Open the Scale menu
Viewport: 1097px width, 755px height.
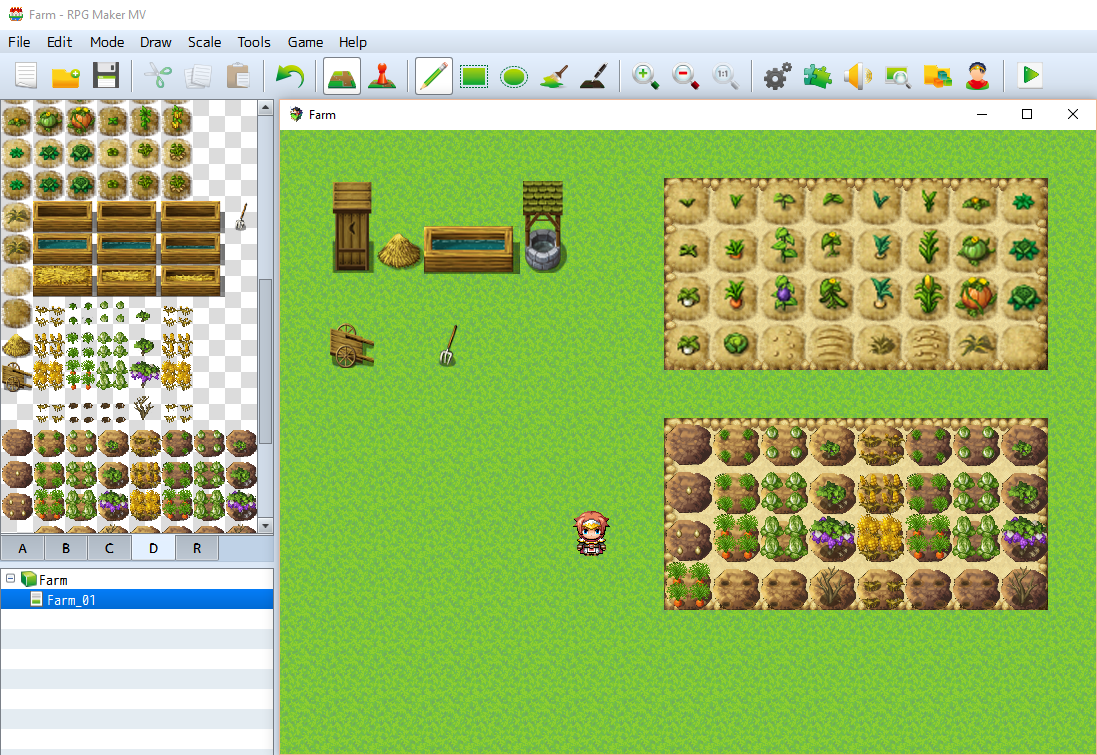click(204, 42)
